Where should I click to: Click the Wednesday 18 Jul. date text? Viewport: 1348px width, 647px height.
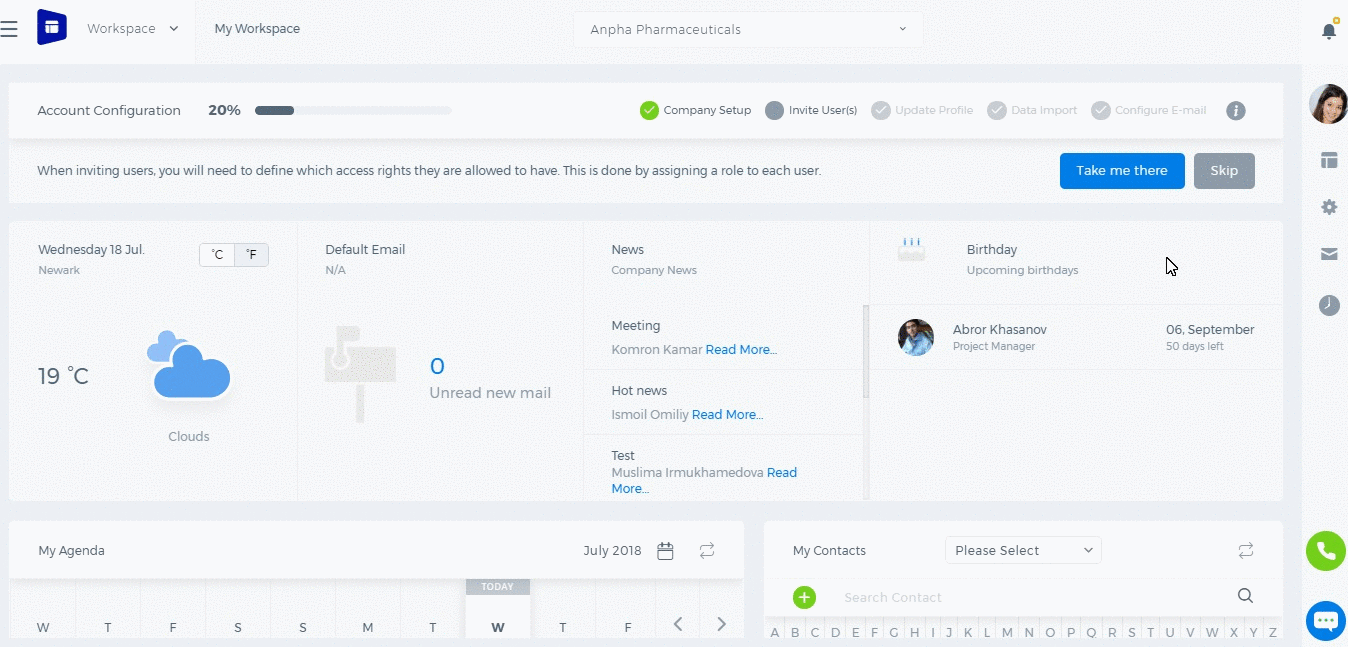coord(92,250)
